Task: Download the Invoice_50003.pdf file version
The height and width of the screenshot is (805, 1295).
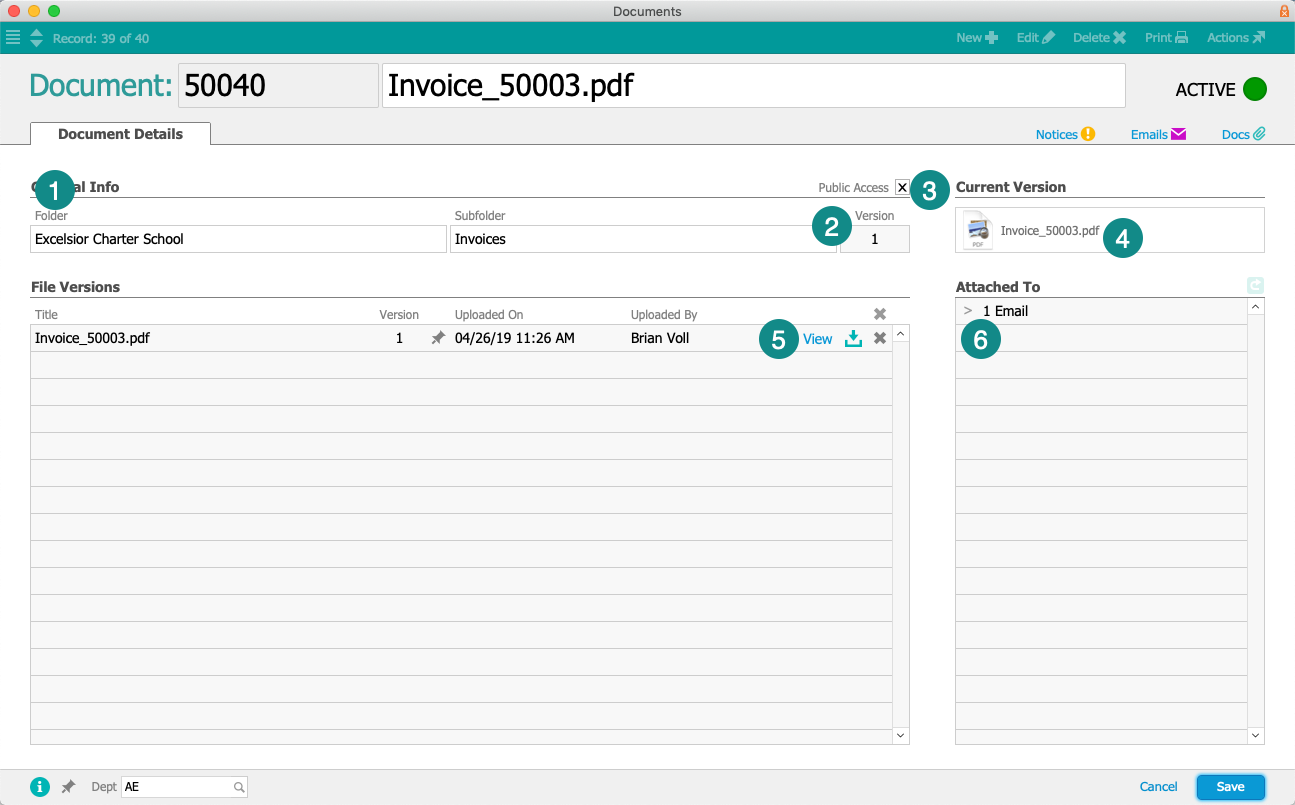Action: pyautogui.click(x=853, y=338)
